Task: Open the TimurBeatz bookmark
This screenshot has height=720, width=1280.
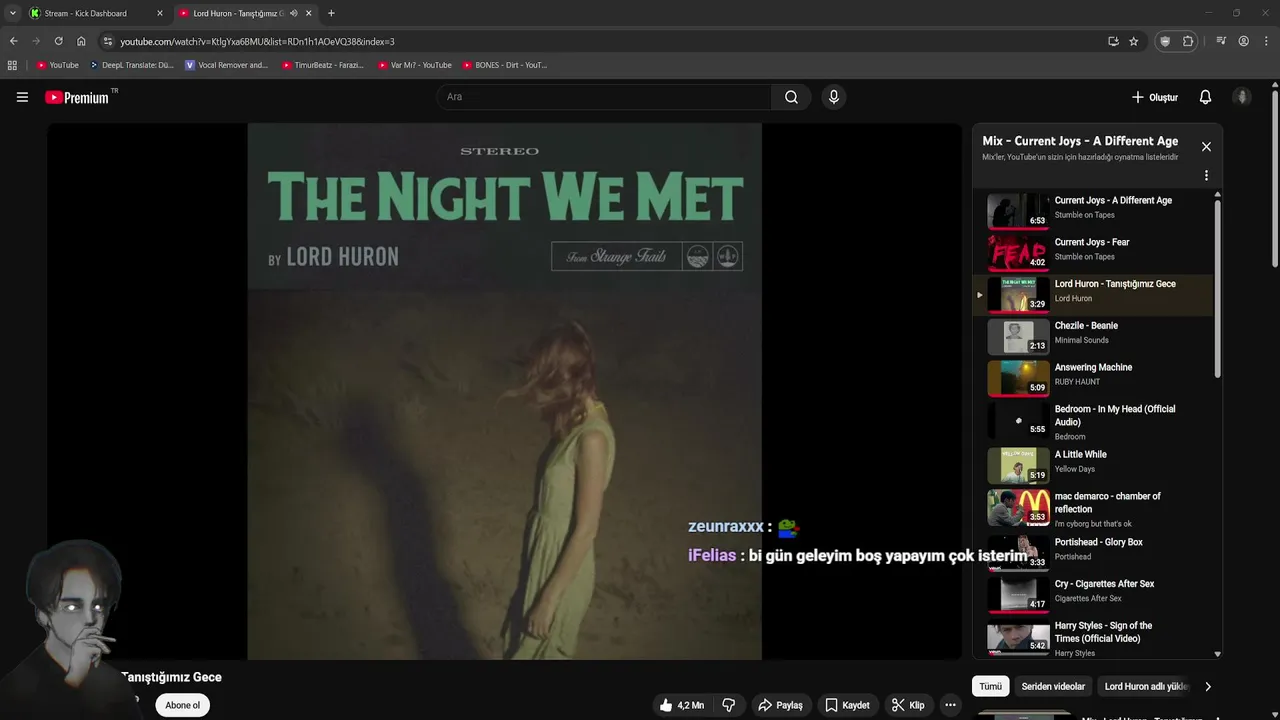Action: pyautogui.click(x=322, y=65)
